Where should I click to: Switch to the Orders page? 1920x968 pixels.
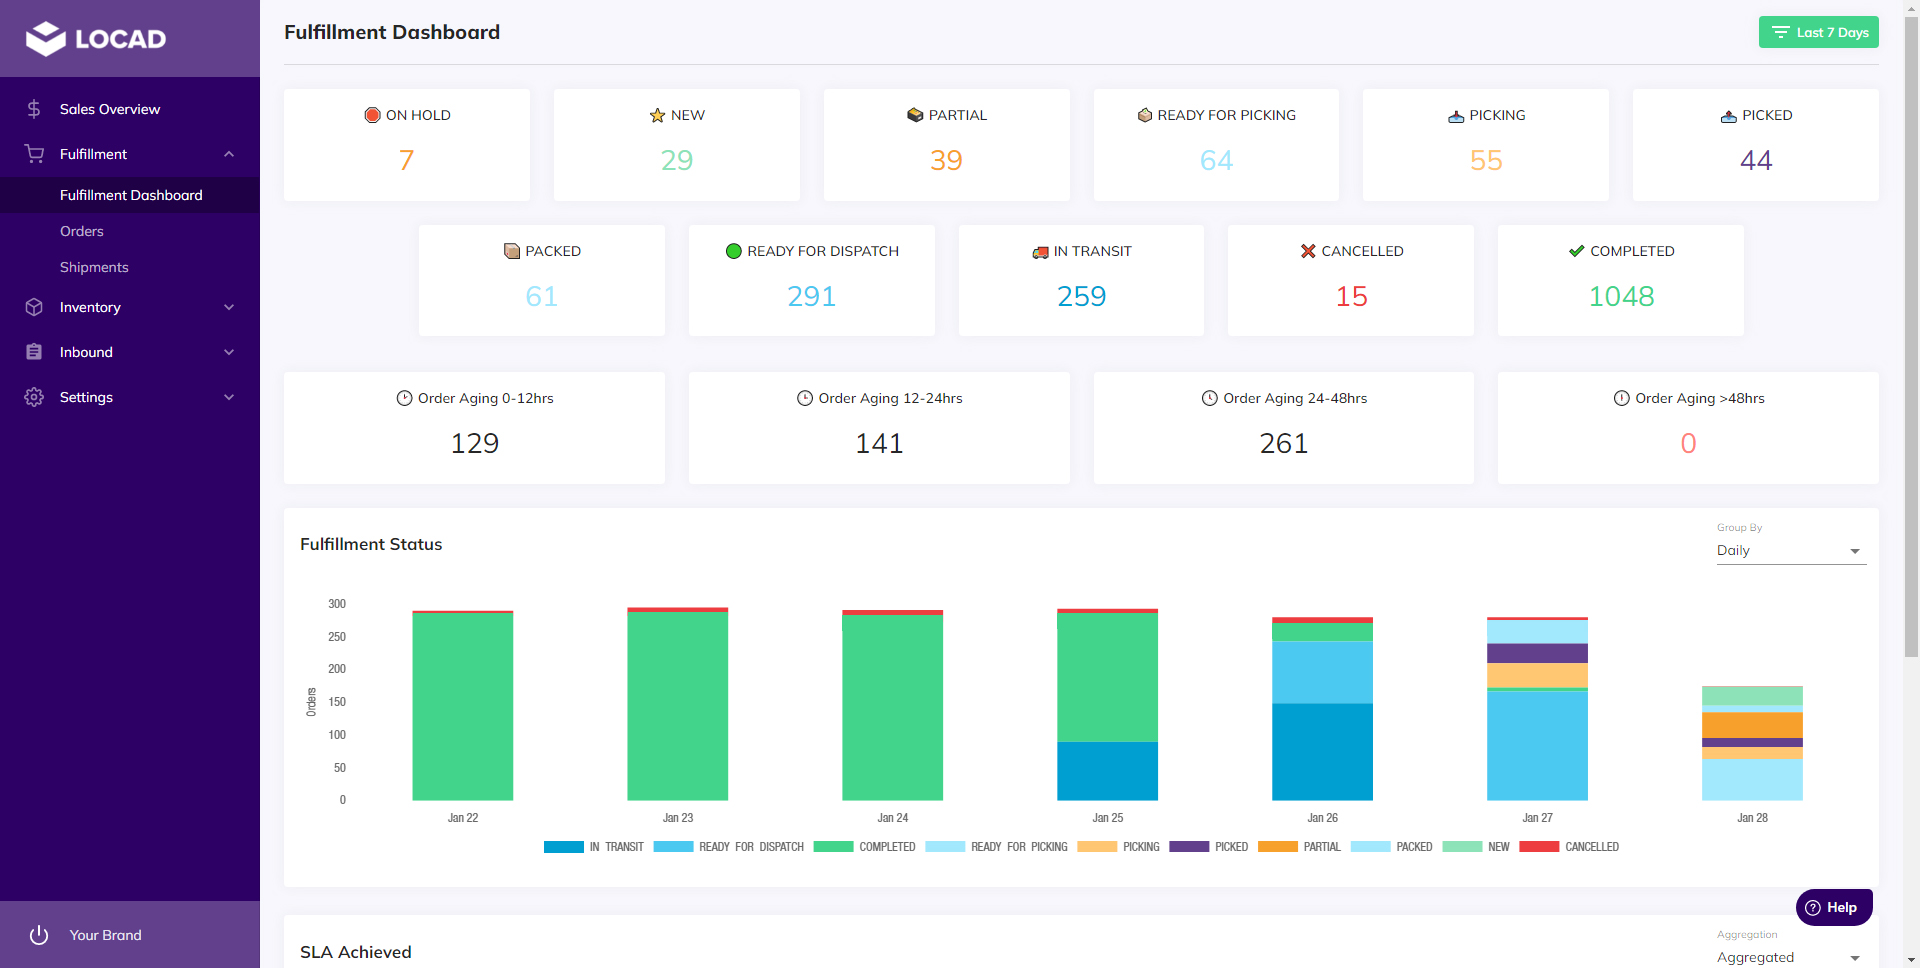coord(82,231)
